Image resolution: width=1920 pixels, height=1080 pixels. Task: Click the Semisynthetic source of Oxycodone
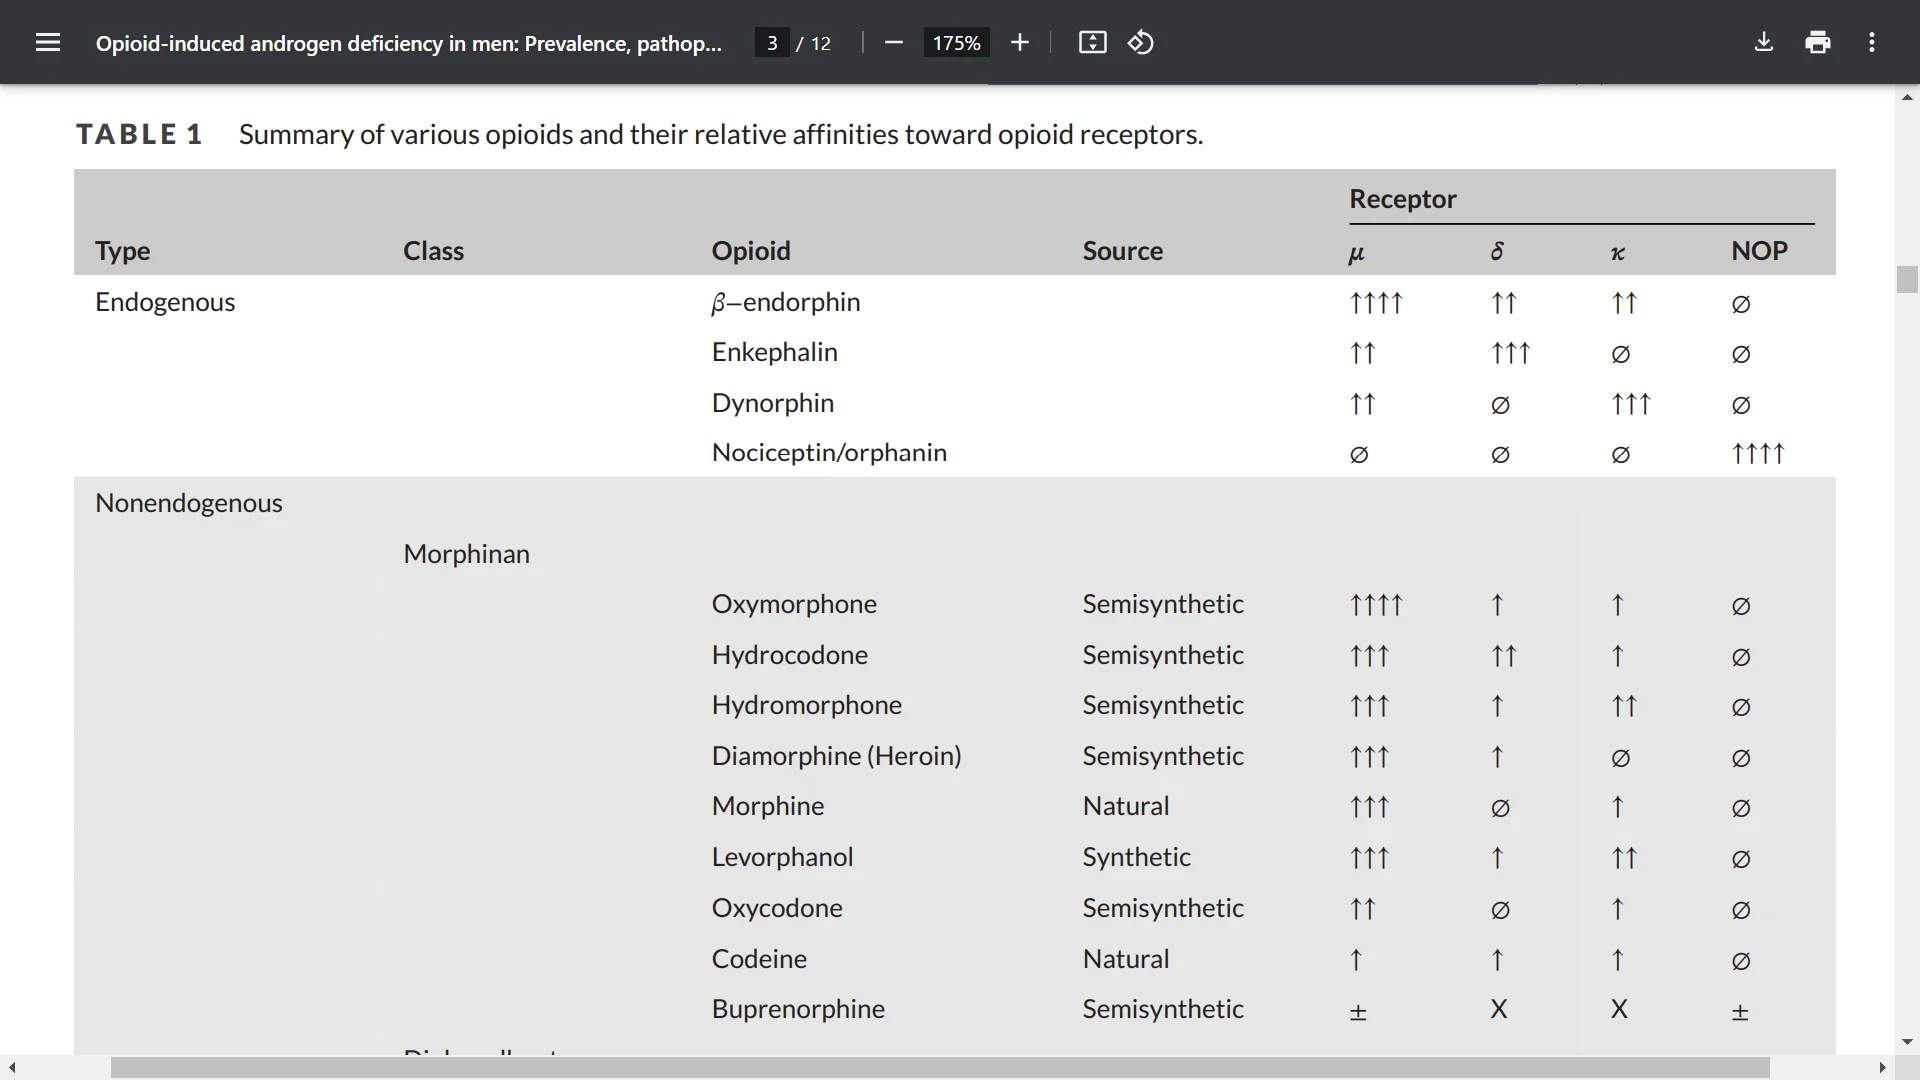(1163, 908)
